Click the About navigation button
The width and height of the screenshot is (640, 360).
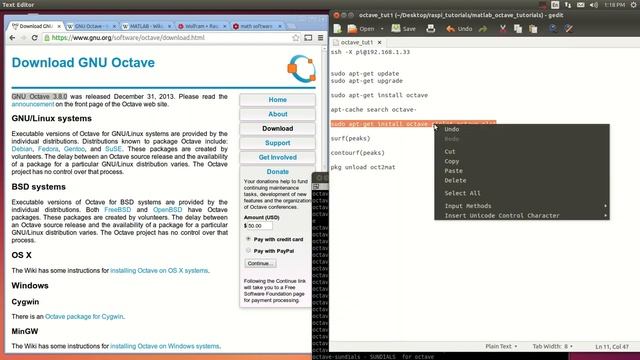point(278,114)
